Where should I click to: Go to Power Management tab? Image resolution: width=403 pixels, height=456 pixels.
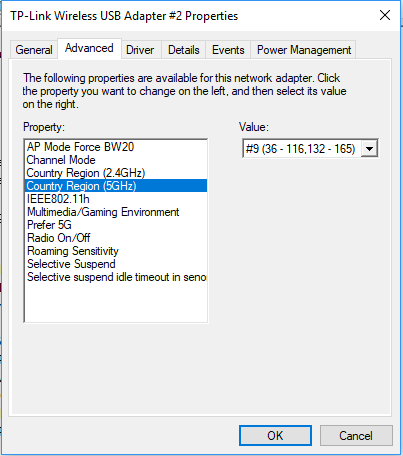pyautogui.click(x=304, y=50)
